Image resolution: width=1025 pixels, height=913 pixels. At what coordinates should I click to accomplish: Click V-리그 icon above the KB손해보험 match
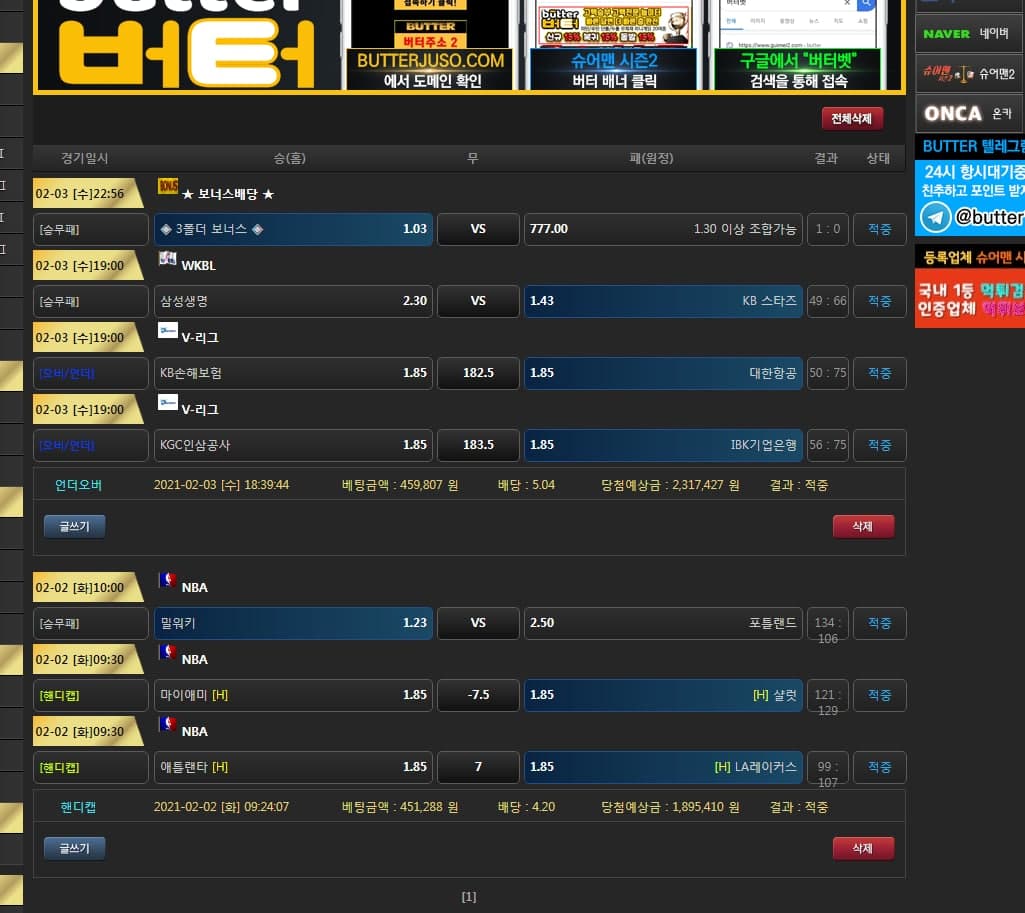(x=168, y=330)
